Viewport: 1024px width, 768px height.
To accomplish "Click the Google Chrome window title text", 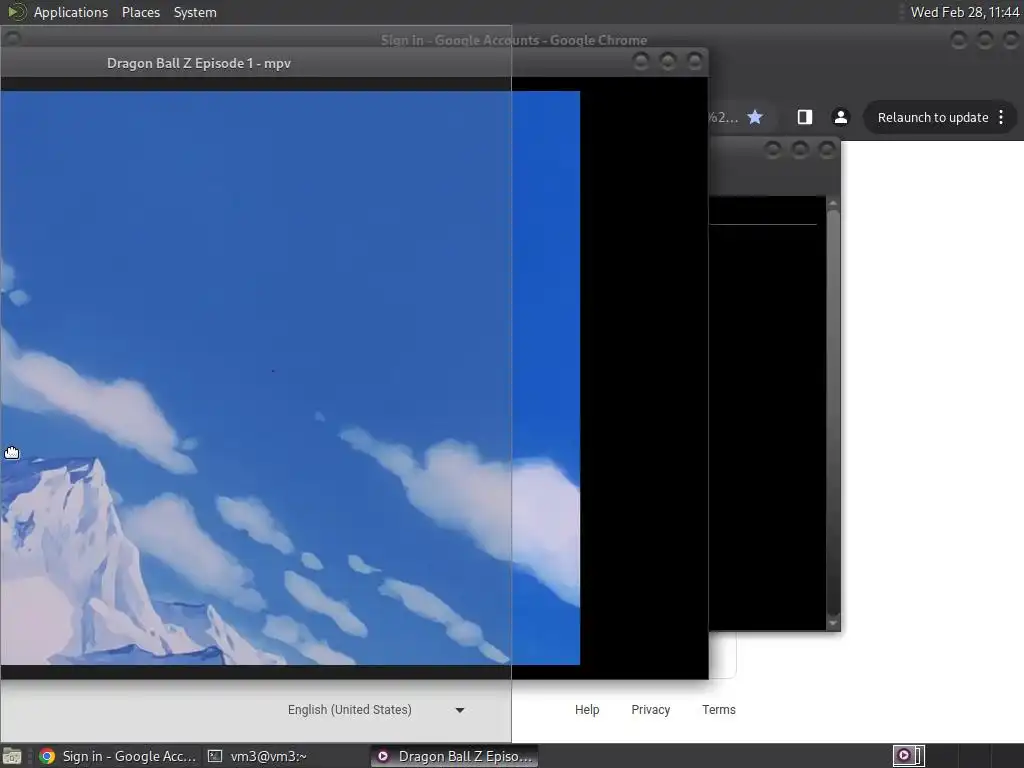I will 514,40.
